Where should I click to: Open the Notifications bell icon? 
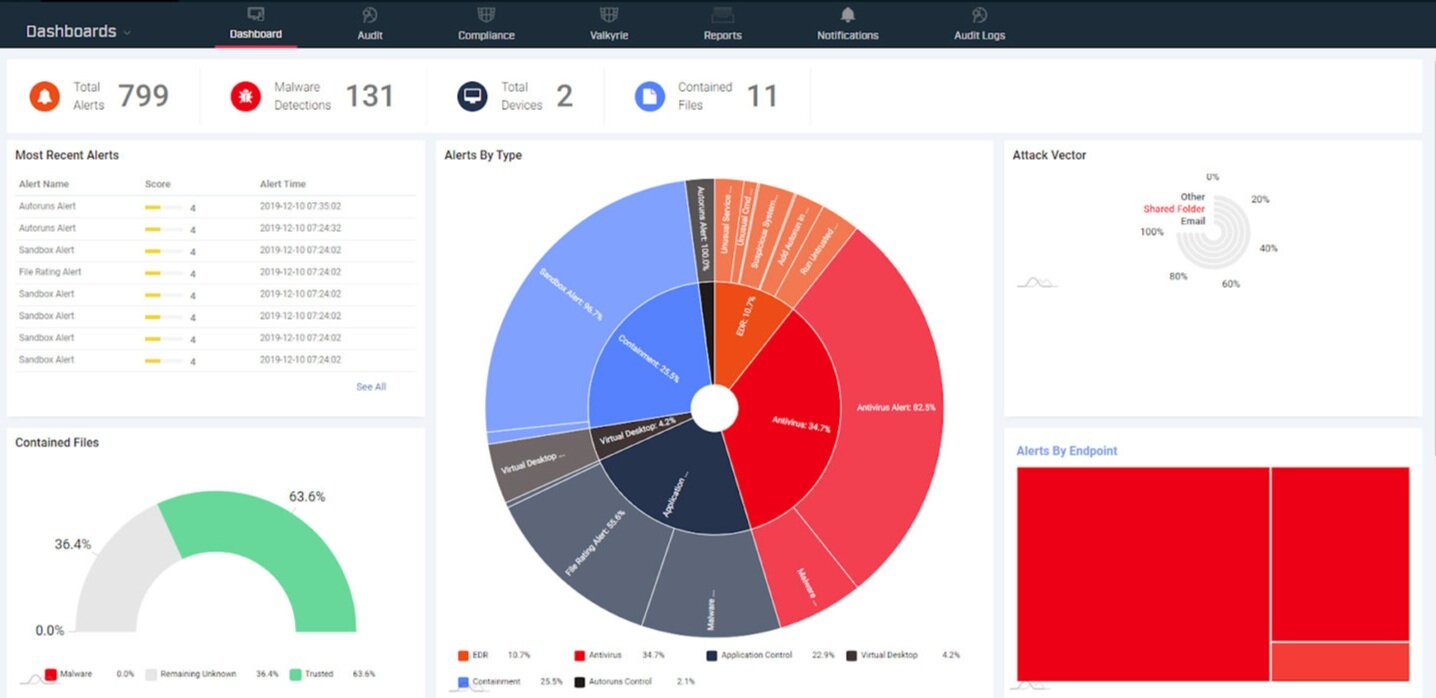tap(848, 15)
